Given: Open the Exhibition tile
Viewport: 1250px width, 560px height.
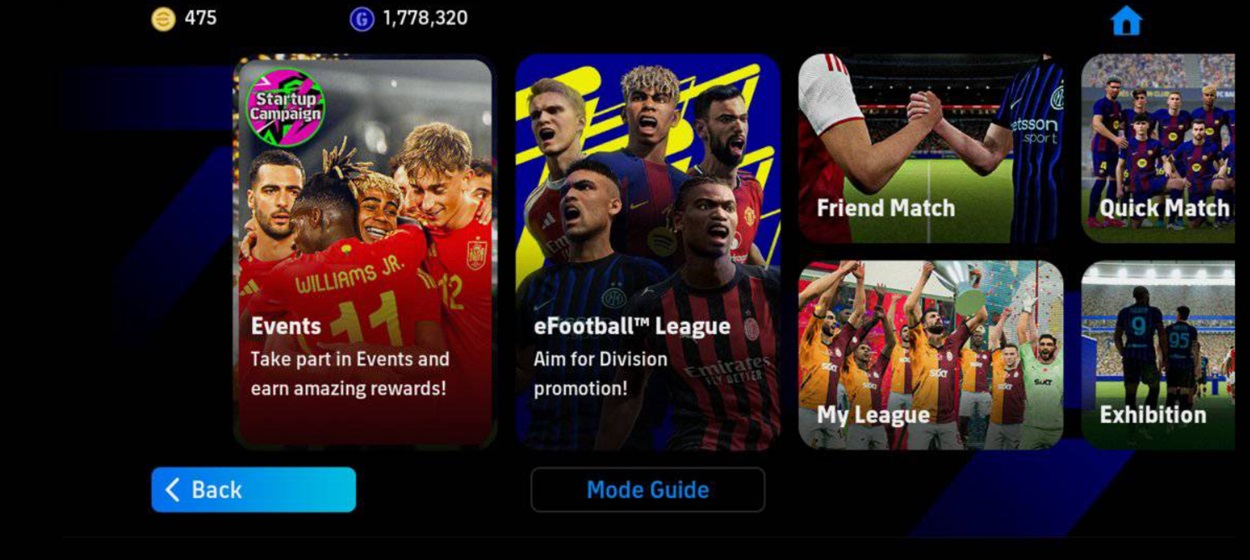Looking at the screenshot, I should point(1158,355).
